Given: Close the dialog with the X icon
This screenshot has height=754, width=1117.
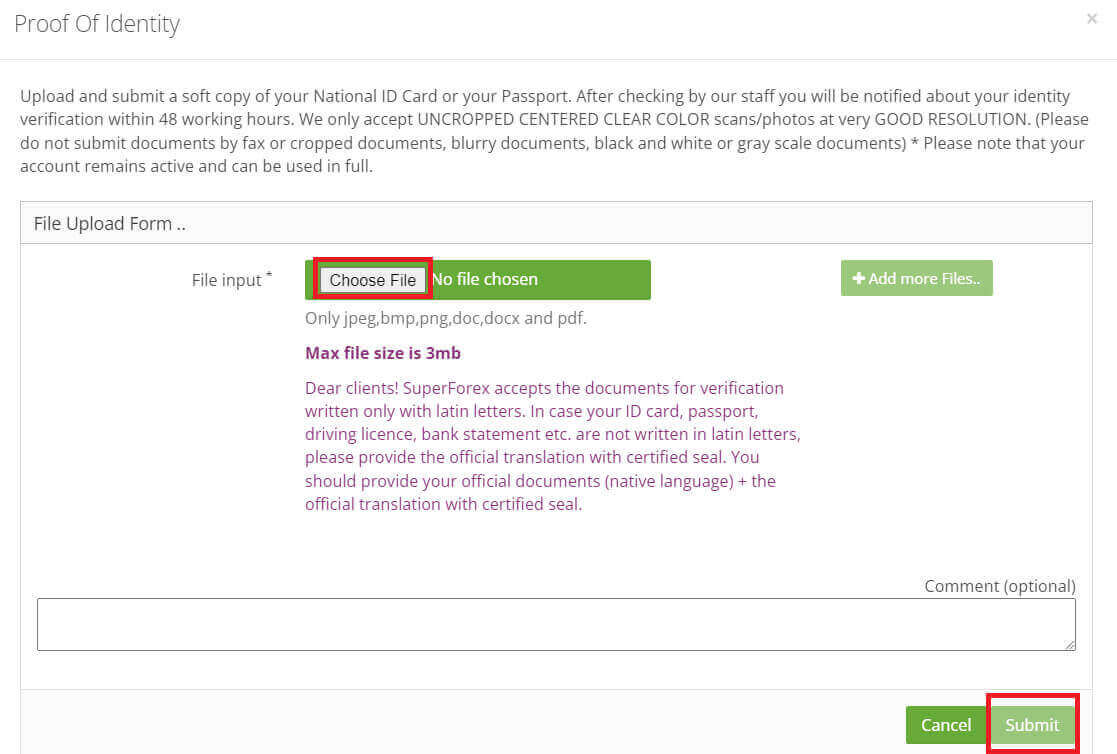Looking at the screenshot, I should point(1091,19).
